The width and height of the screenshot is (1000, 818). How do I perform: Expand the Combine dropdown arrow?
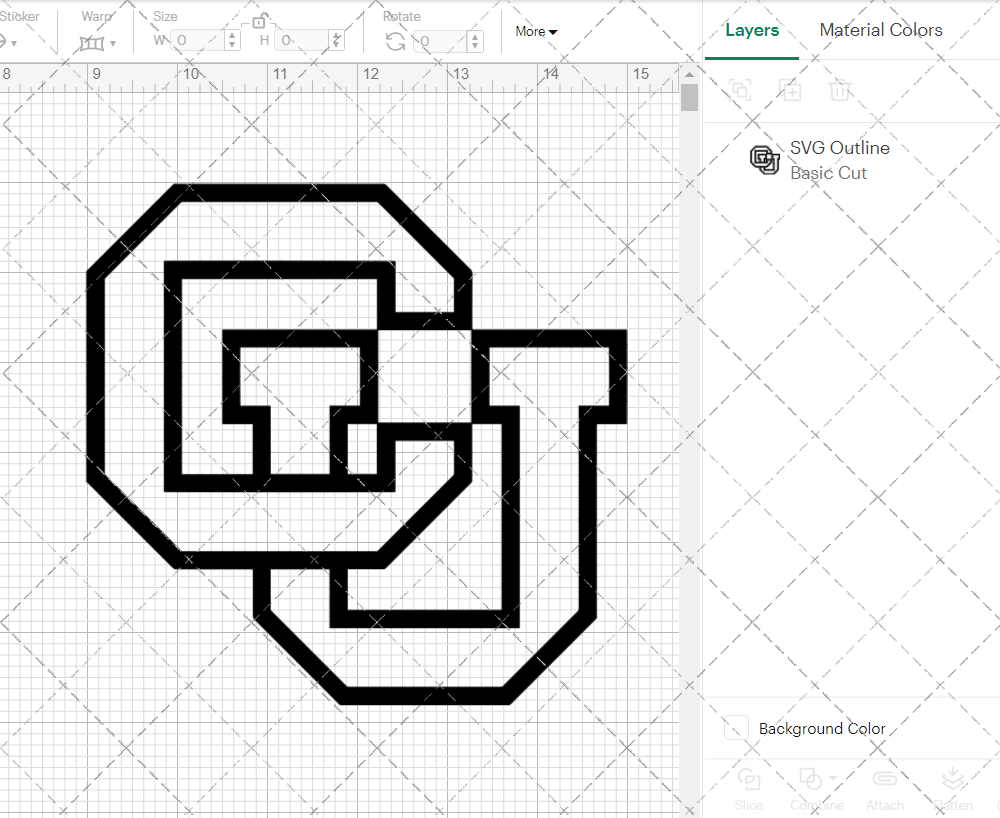[833, 778]
